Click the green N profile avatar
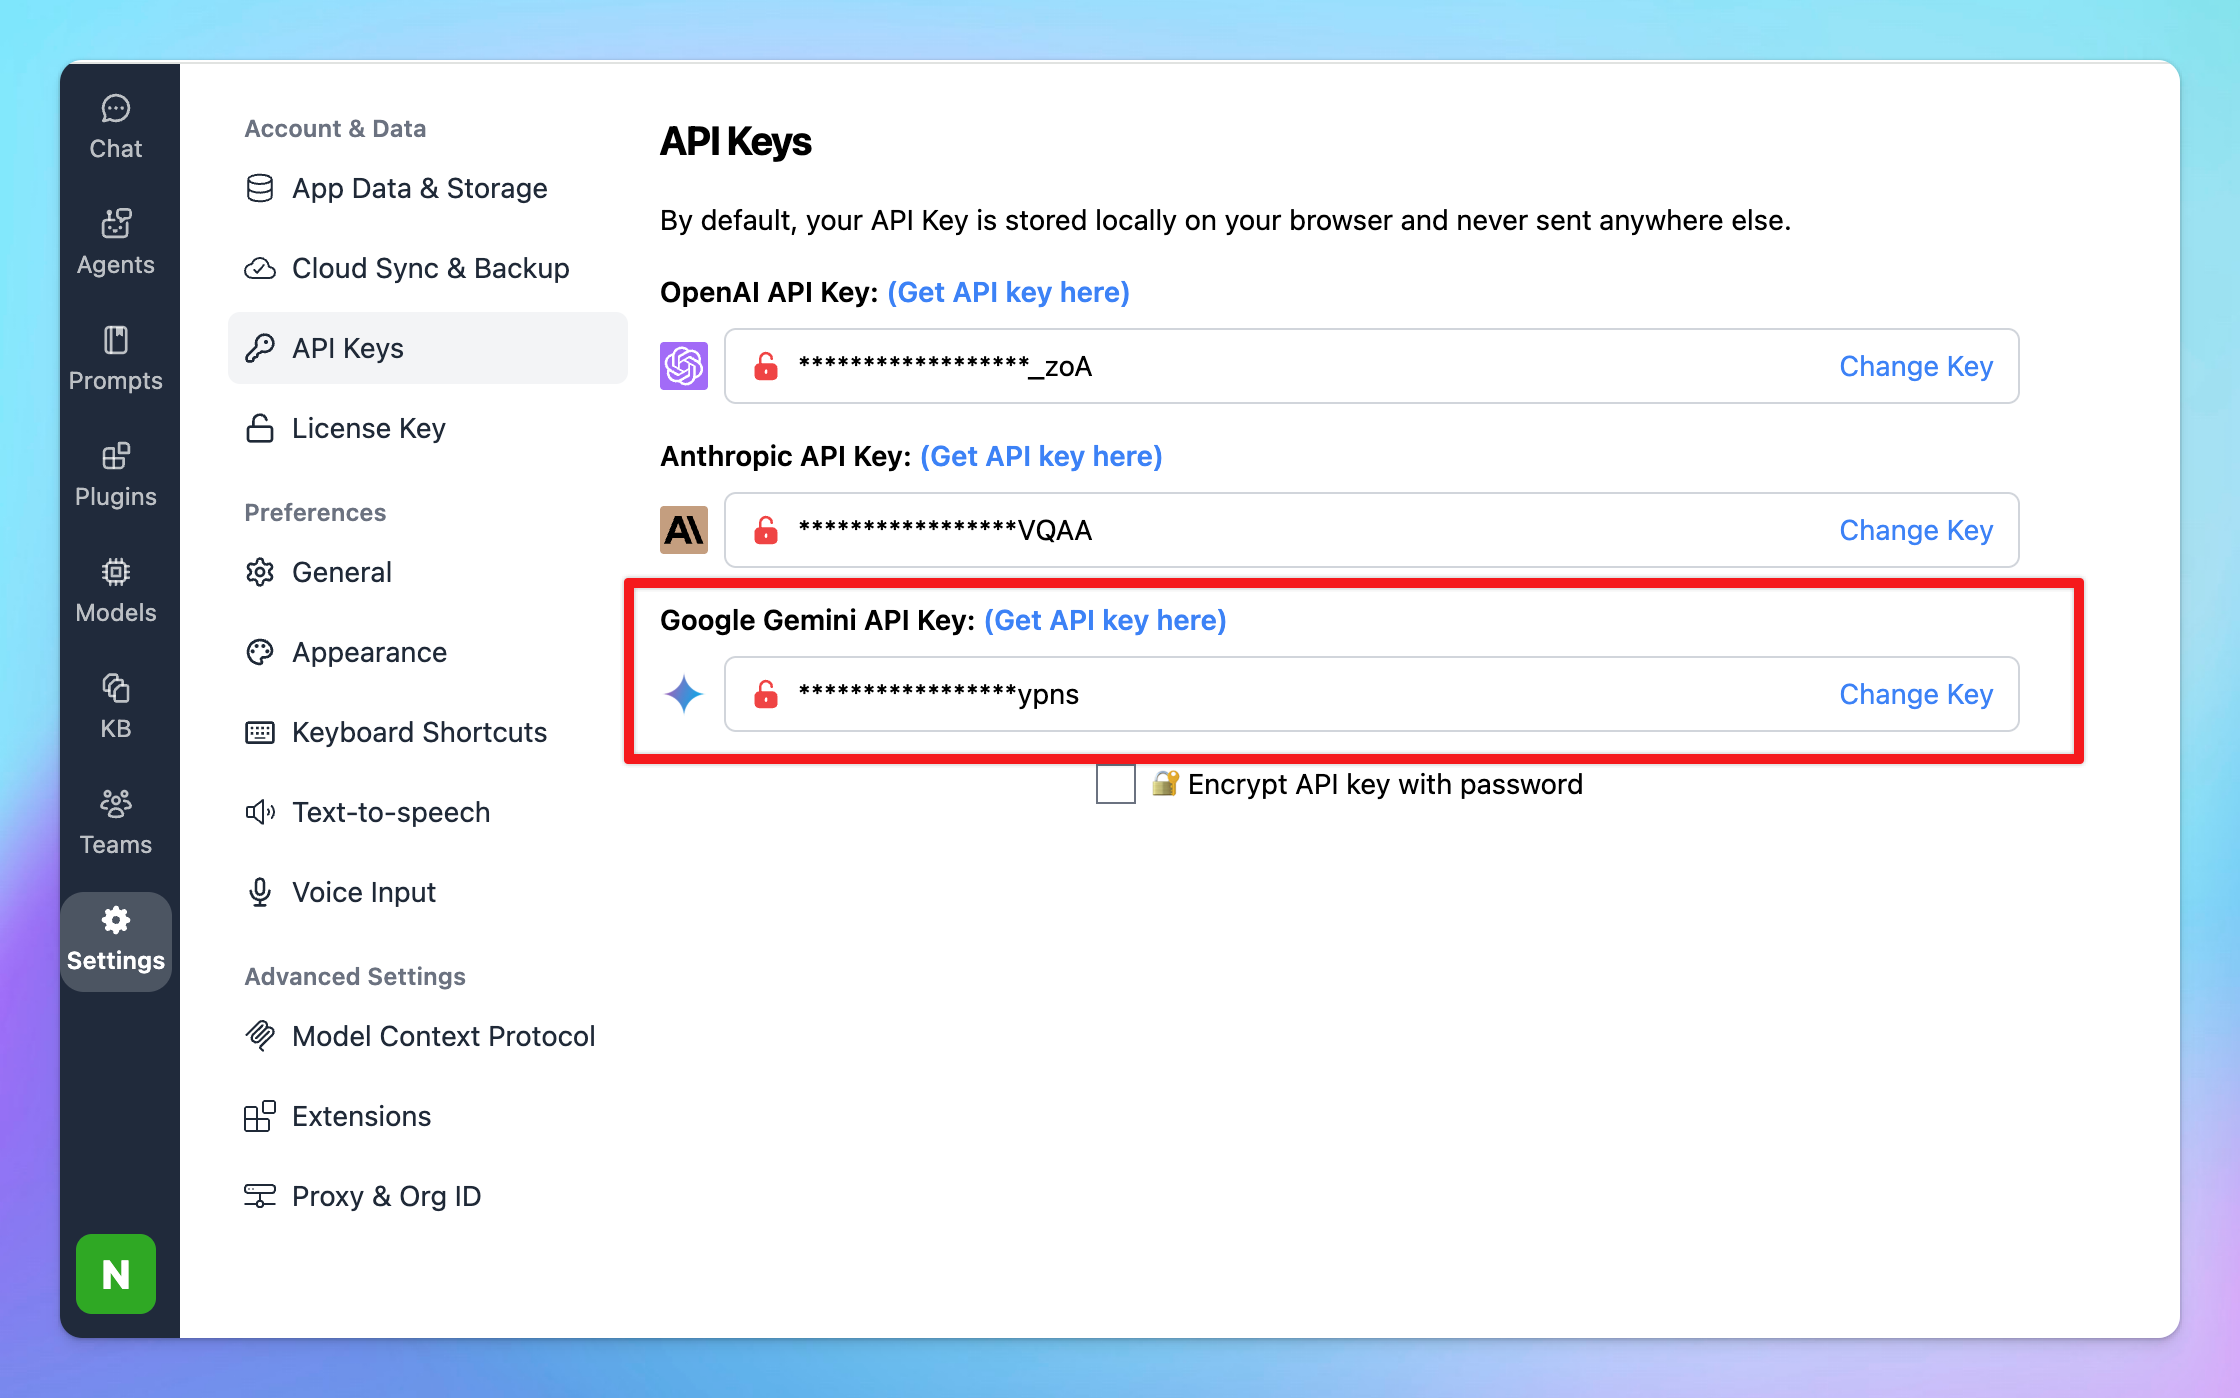Image resolution: width=2240 pixels, height=1398 pixels. (116, 1273)
